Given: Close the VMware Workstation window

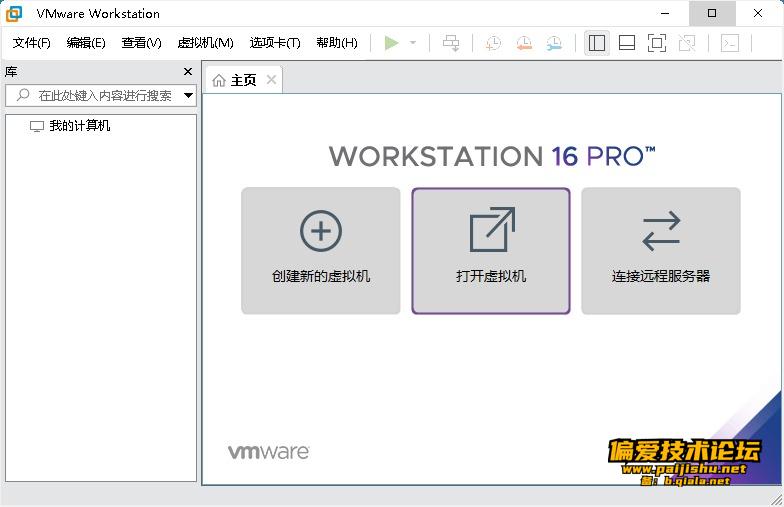Looking at the screenshot, I should pos(758,14).
